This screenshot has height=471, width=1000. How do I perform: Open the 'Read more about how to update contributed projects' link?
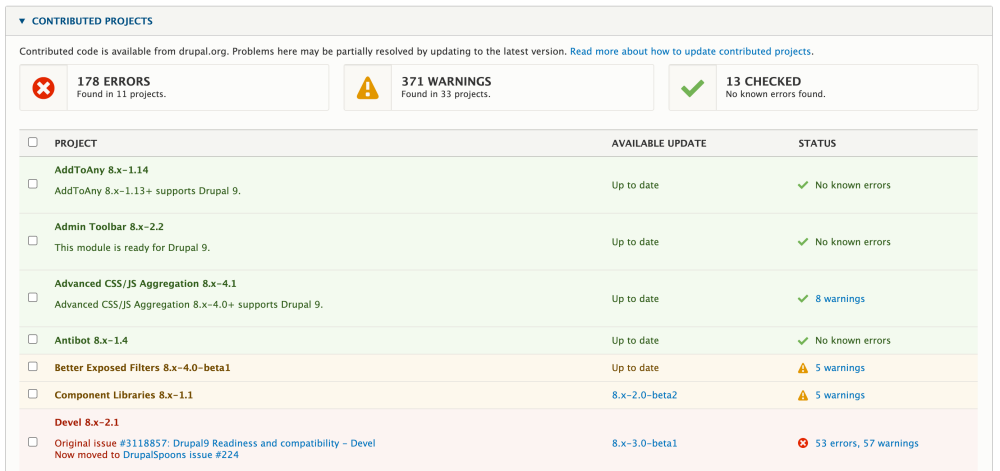point(691,52)
